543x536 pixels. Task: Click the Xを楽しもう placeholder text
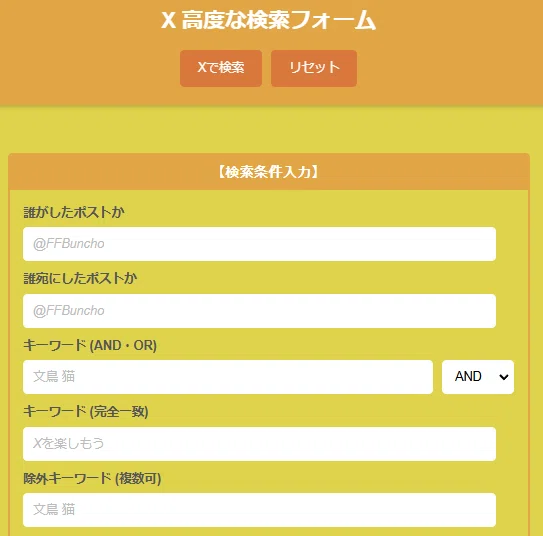coord(69,444)
